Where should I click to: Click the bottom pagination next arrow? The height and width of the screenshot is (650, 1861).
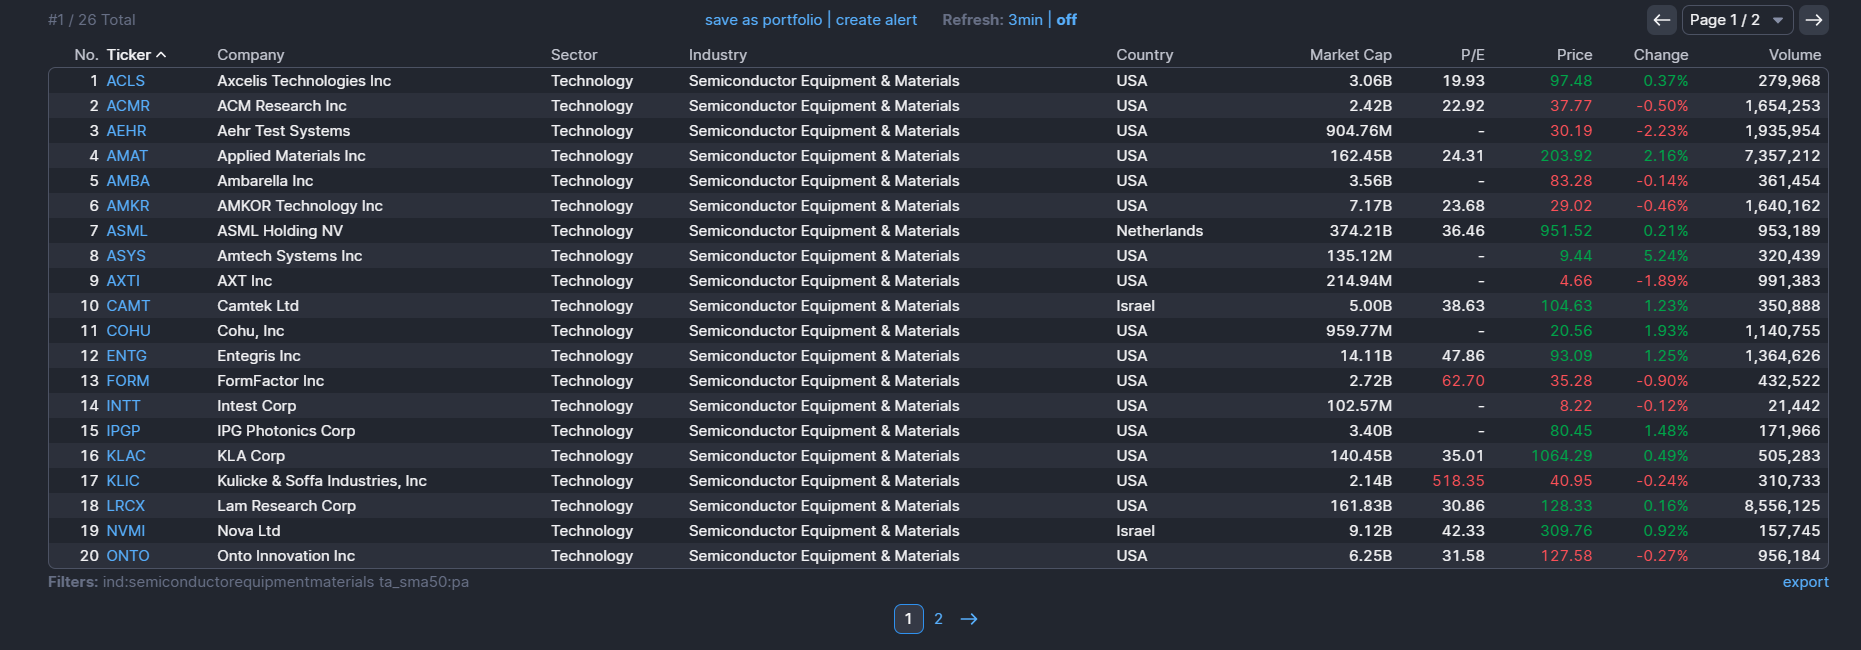(x=969, y=619)
